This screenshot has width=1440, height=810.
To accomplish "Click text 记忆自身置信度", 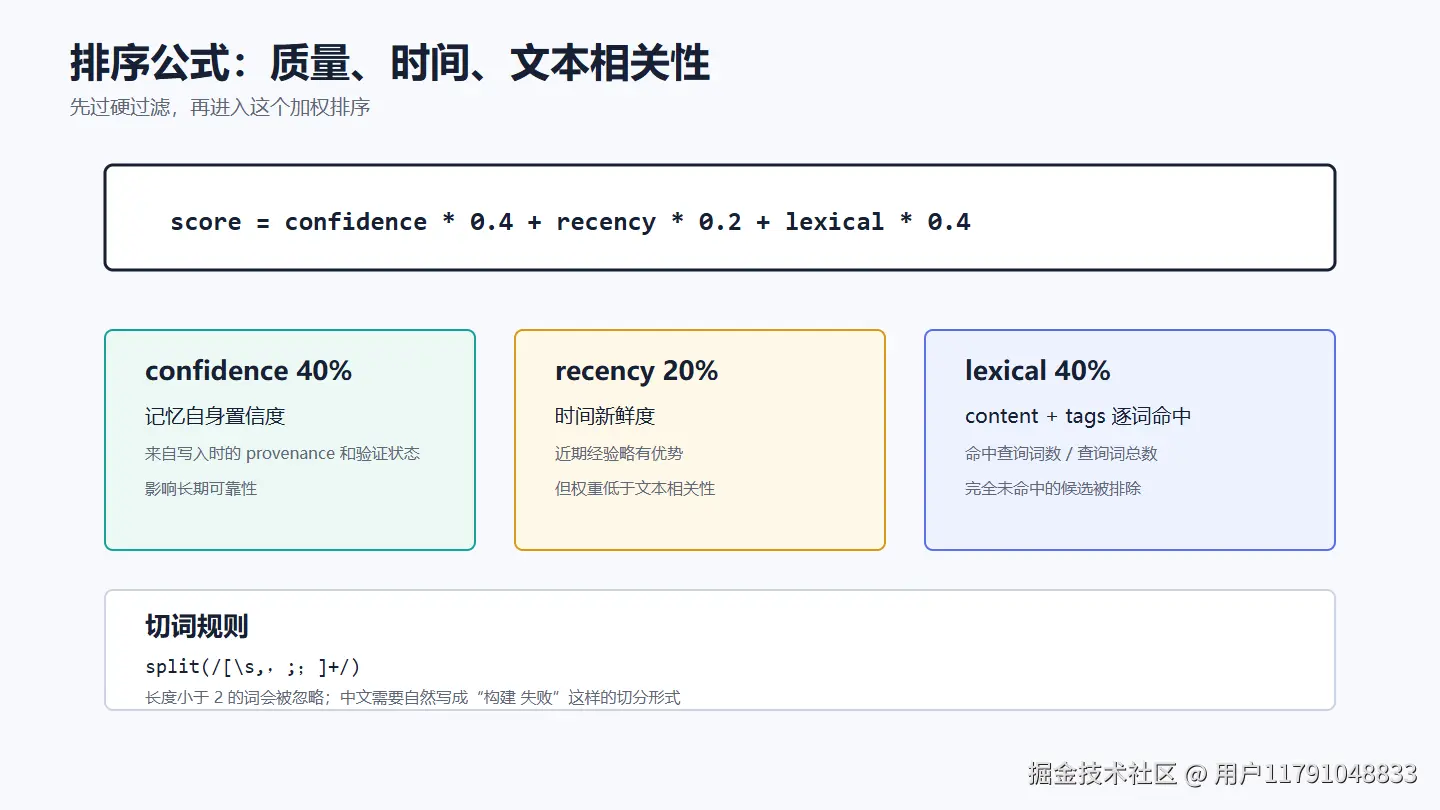I will click(215, 416).
